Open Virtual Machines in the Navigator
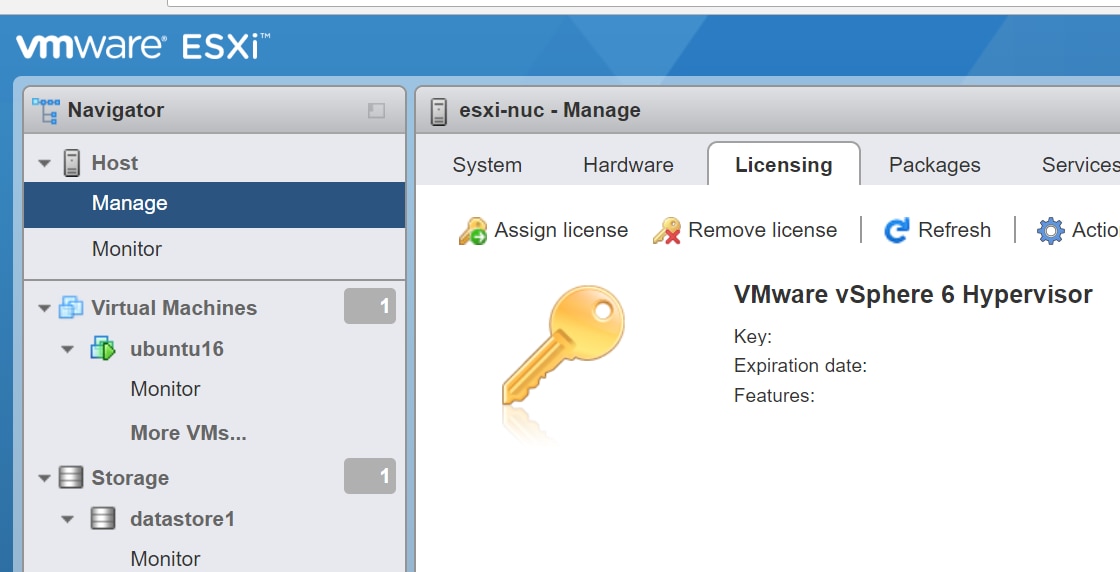The height and width of the screenshot is (572, 1120). coord(174,308)
